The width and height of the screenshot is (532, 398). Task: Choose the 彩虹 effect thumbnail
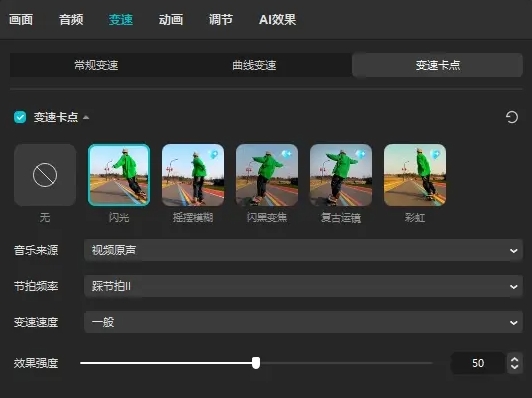pos(415,175)
